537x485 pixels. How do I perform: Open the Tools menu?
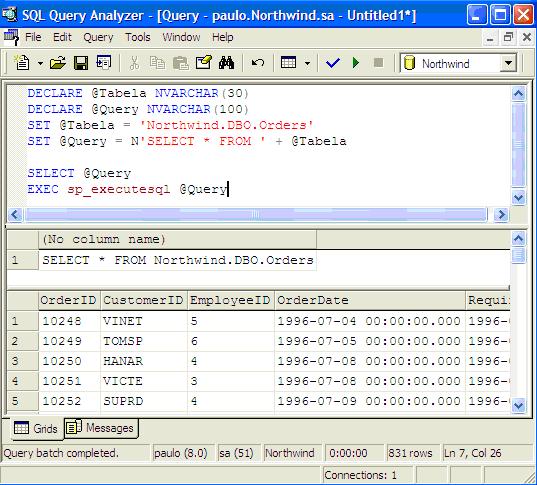click(x=138, y=37)
